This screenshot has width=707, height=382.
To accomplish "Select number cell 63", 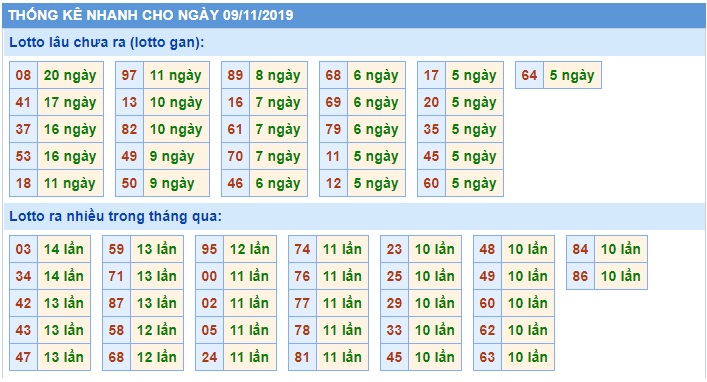I will (x=487, y=358).
